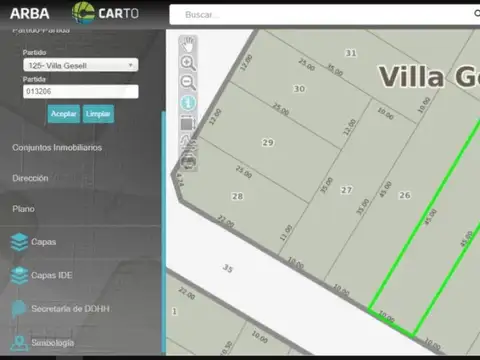
Task: Select the pan hand tool
Action: [x=188, y=44]
